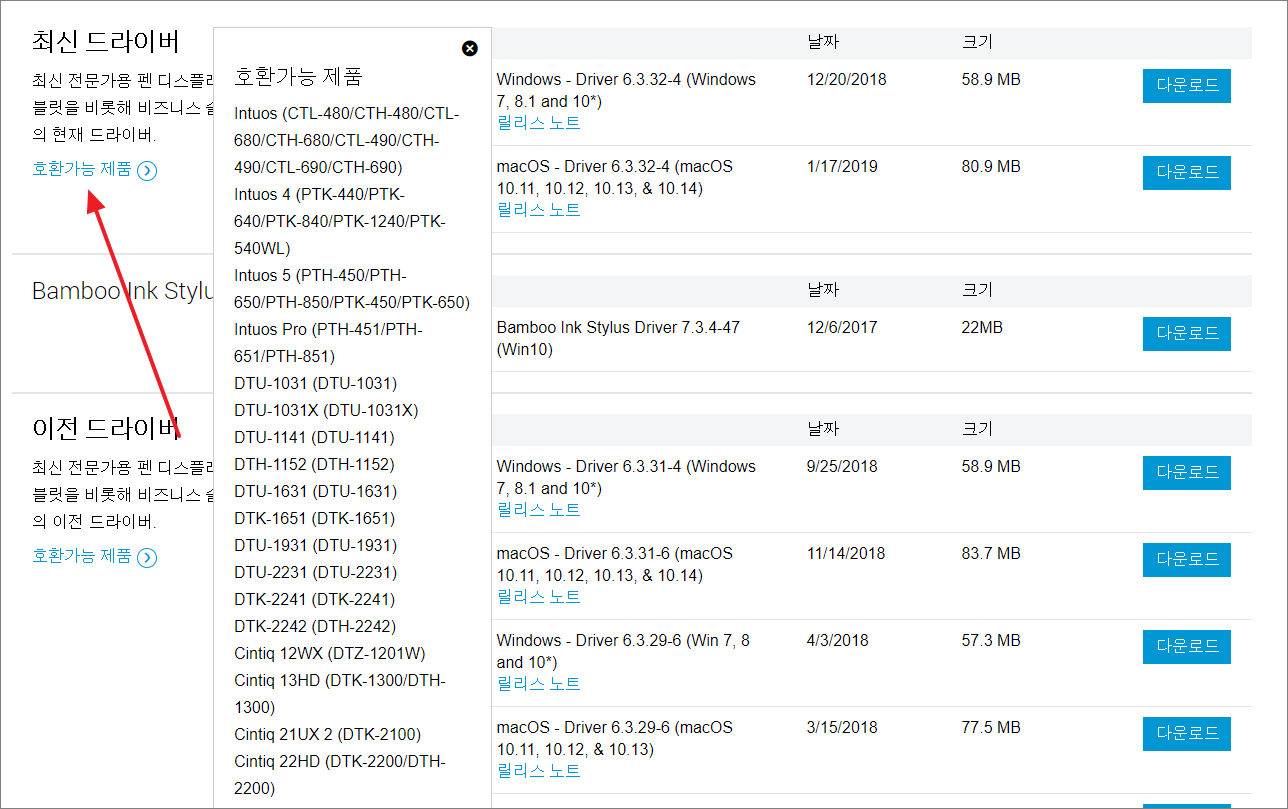Click the date 1/17/2019

click(843, 167)
